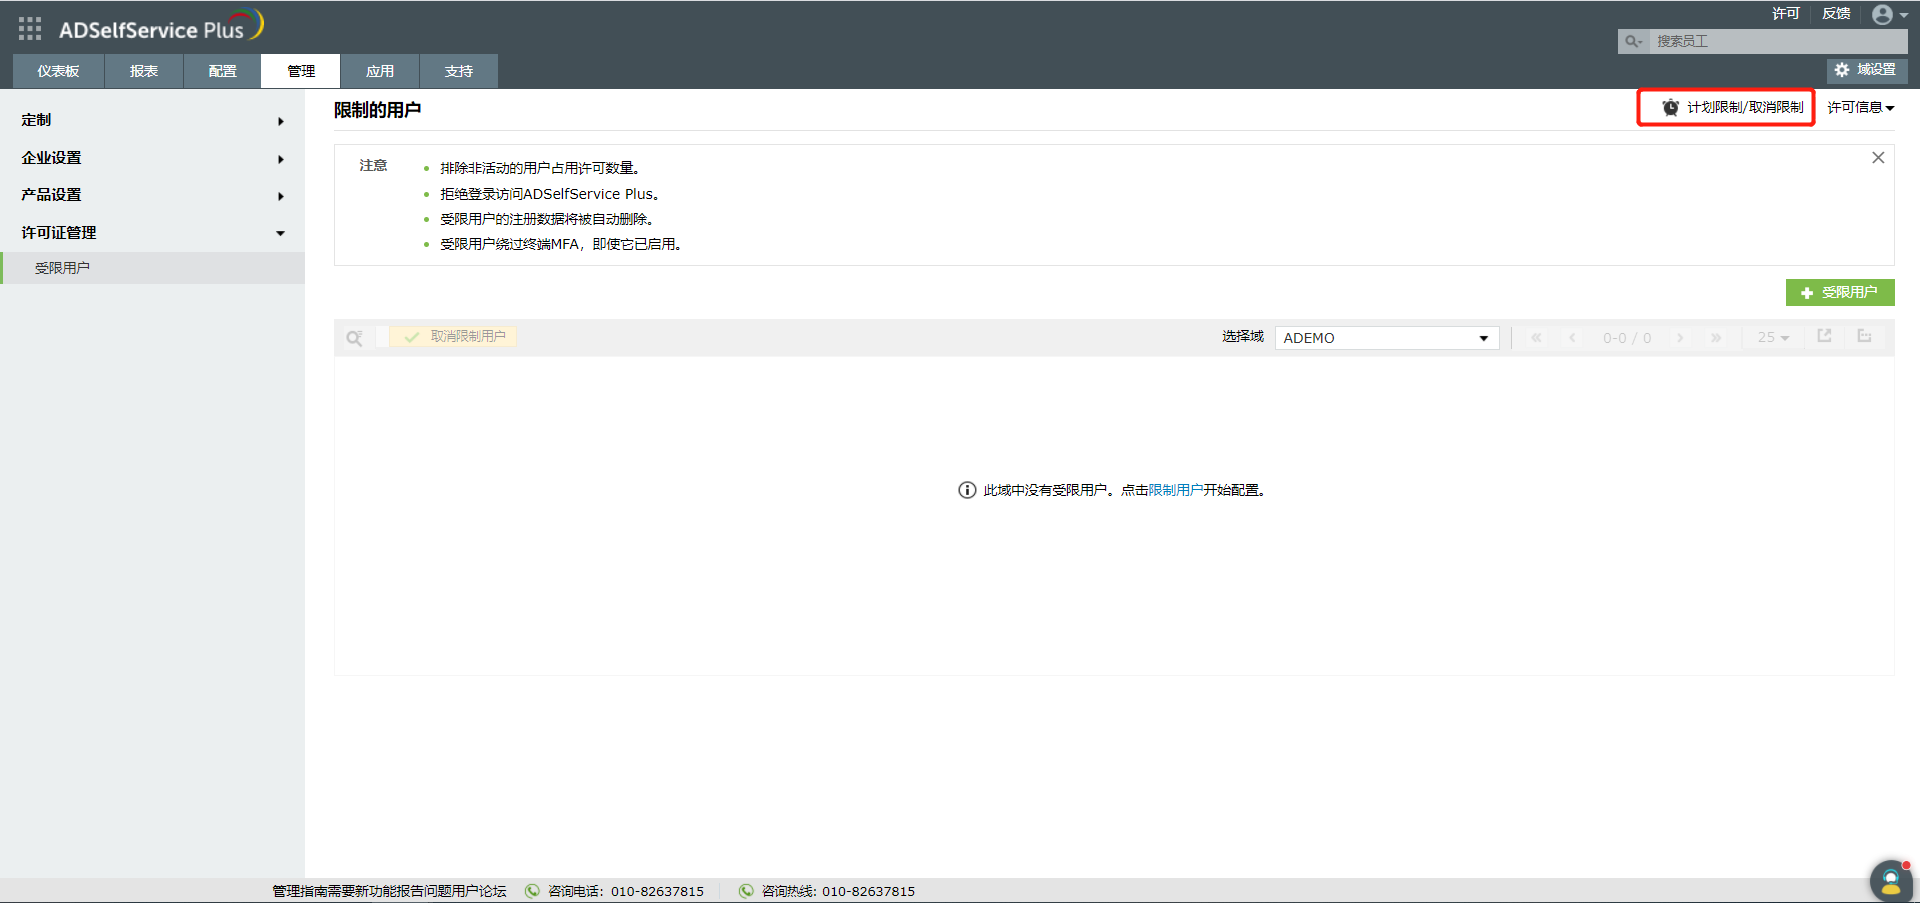The width and height of the screenshot is (1920, 903).
Task: Click the info icon in the empty message
Action: pyautogui.click(x=967, y=490)
